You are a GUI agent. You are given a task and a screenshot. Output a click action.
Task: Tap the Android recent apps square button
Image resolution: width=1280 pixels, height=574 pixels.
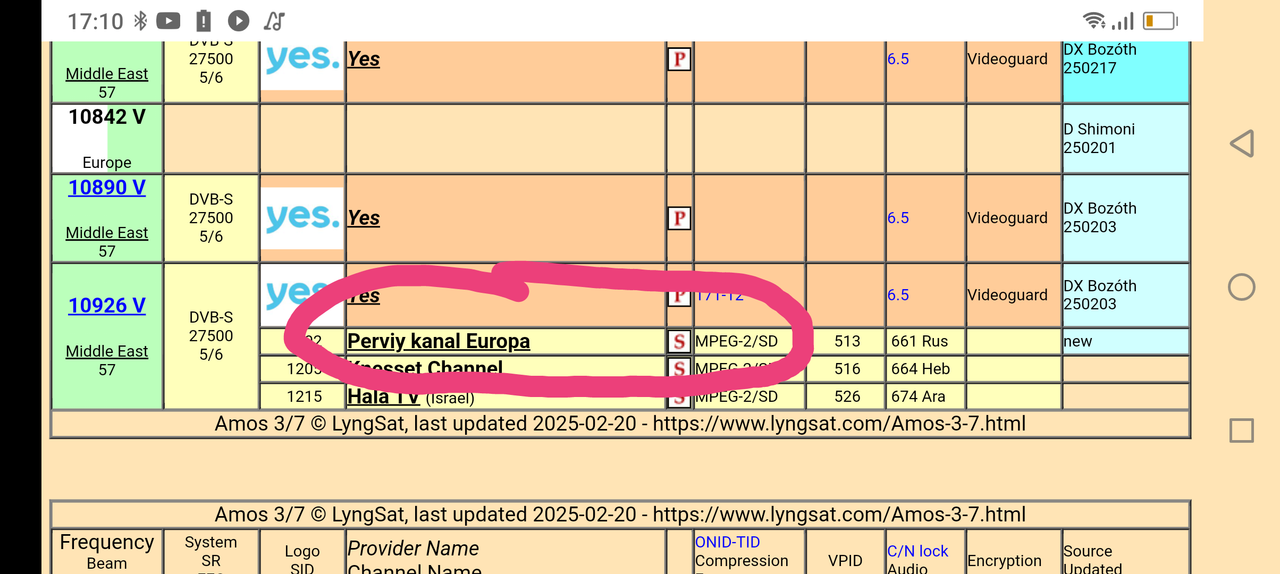point(1241,430)
